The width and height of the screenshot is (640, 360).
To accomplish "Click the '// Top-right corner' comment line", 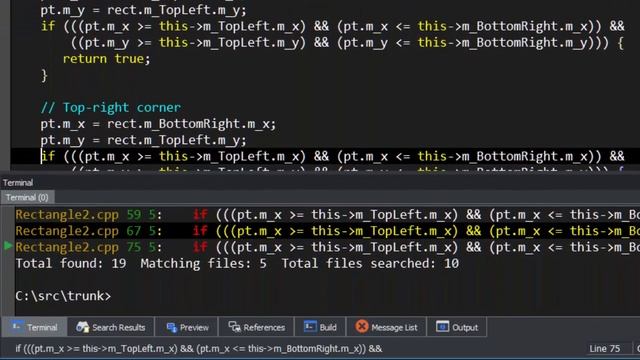I will [x=111, y=107].
